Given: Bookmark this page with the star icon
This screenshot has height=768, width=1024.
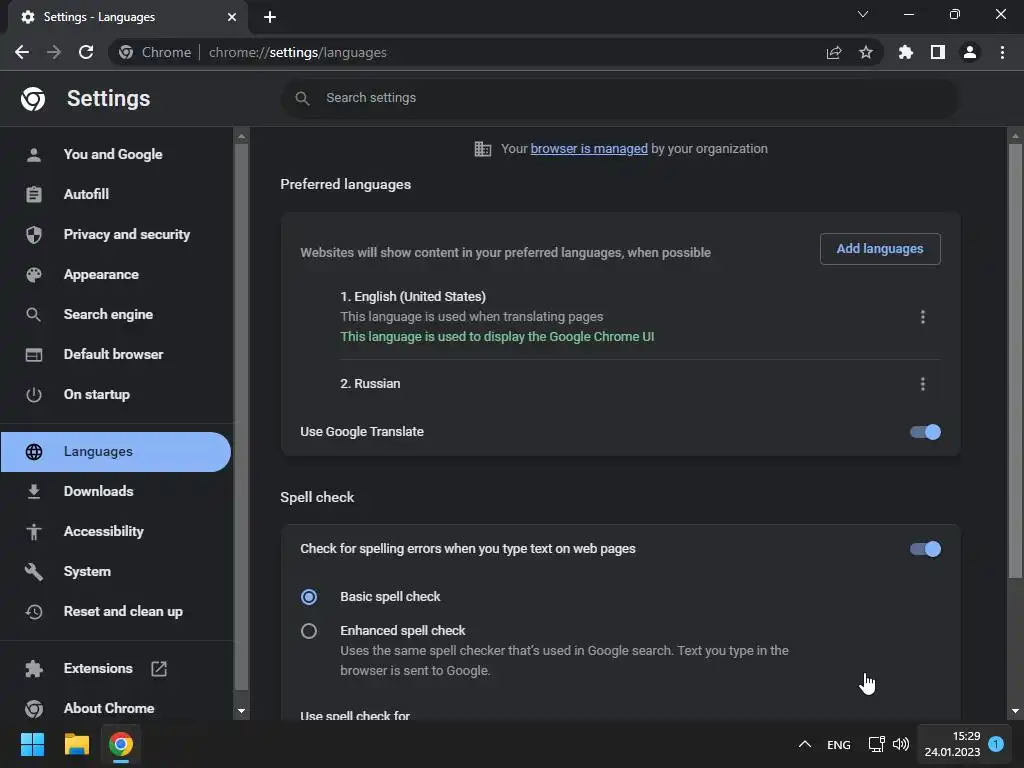Looking at the screenshot, I should [x=866, y=52].
